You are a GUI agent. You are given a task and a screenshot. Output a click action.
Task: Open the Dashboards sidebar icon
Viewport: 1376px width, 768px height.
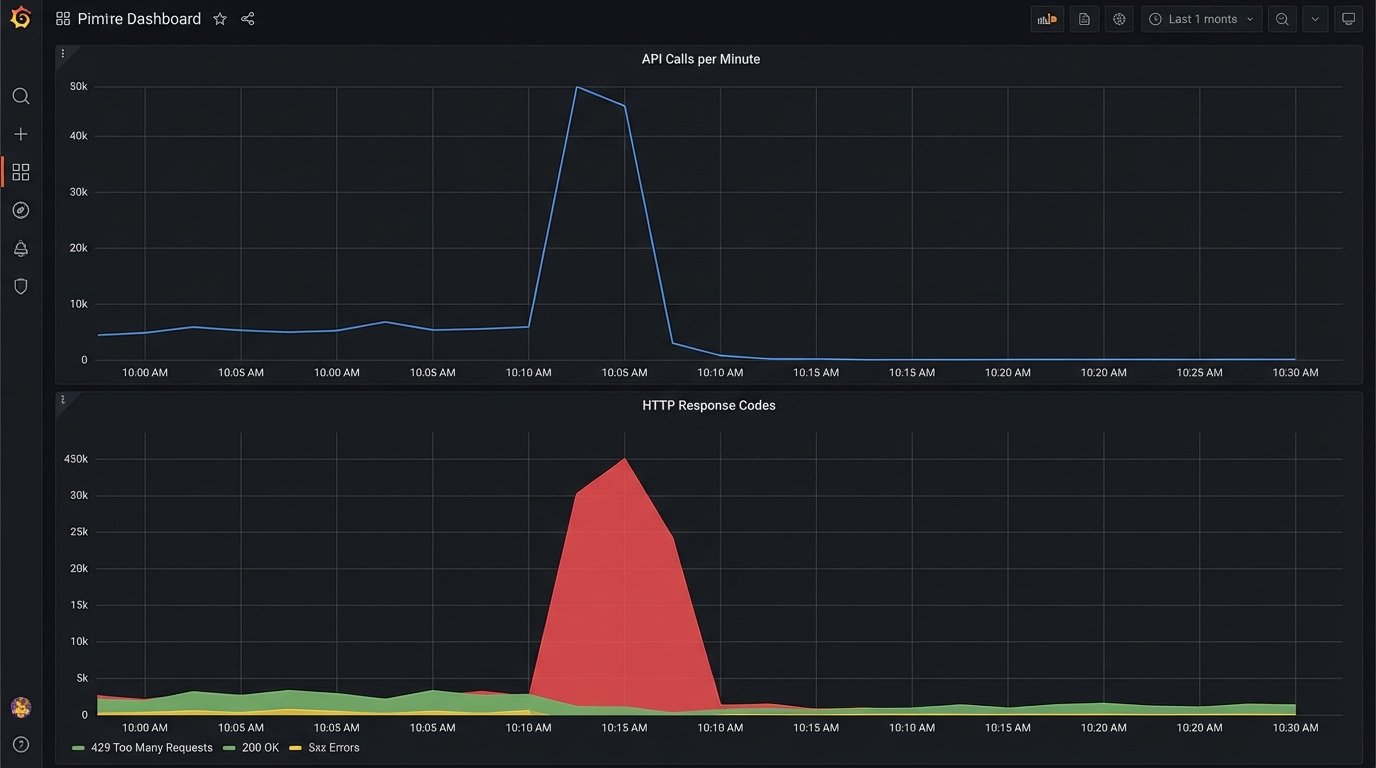pos(21,171)
